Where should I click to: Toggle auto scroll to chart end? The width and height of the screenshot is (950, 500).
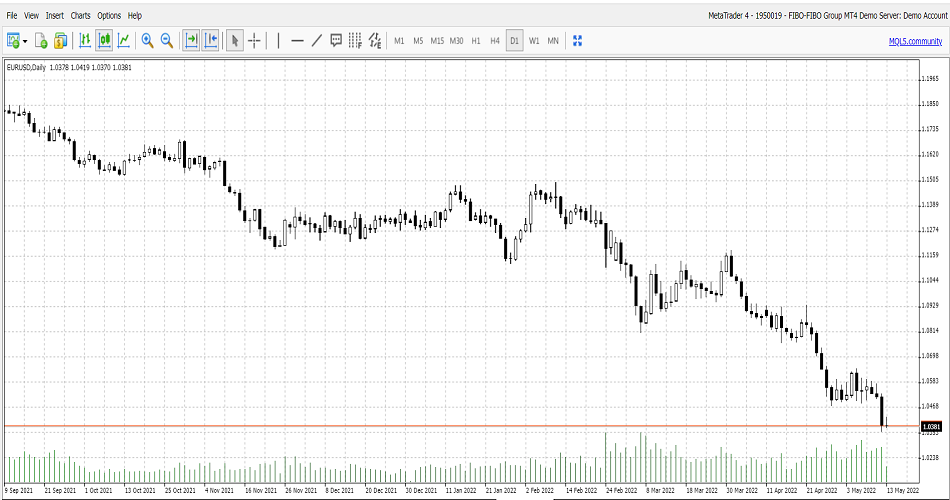(191, 41)
